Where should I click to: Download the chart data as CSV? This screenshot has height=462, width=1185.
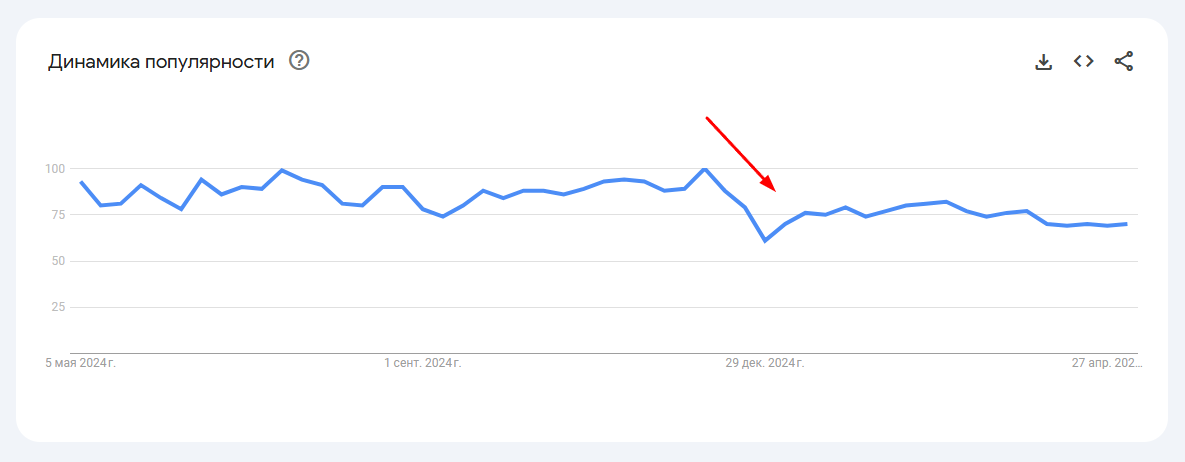[x=1043, y=62]
